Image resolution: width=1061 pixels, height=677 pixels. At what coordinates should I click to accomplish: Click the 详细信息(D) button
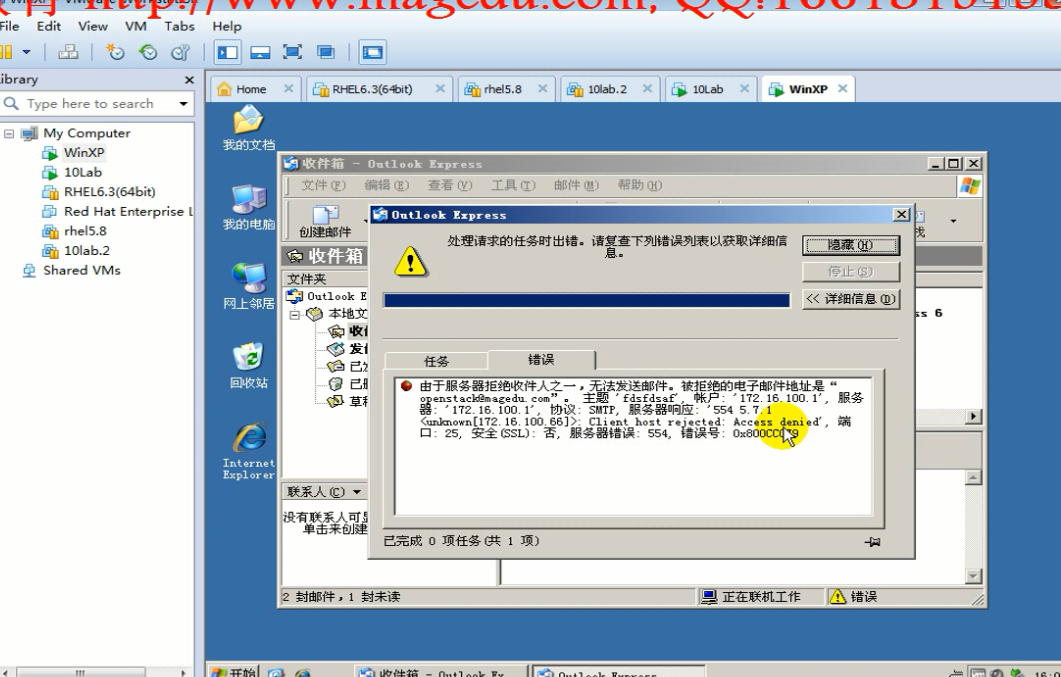click(x=851, y=299)
